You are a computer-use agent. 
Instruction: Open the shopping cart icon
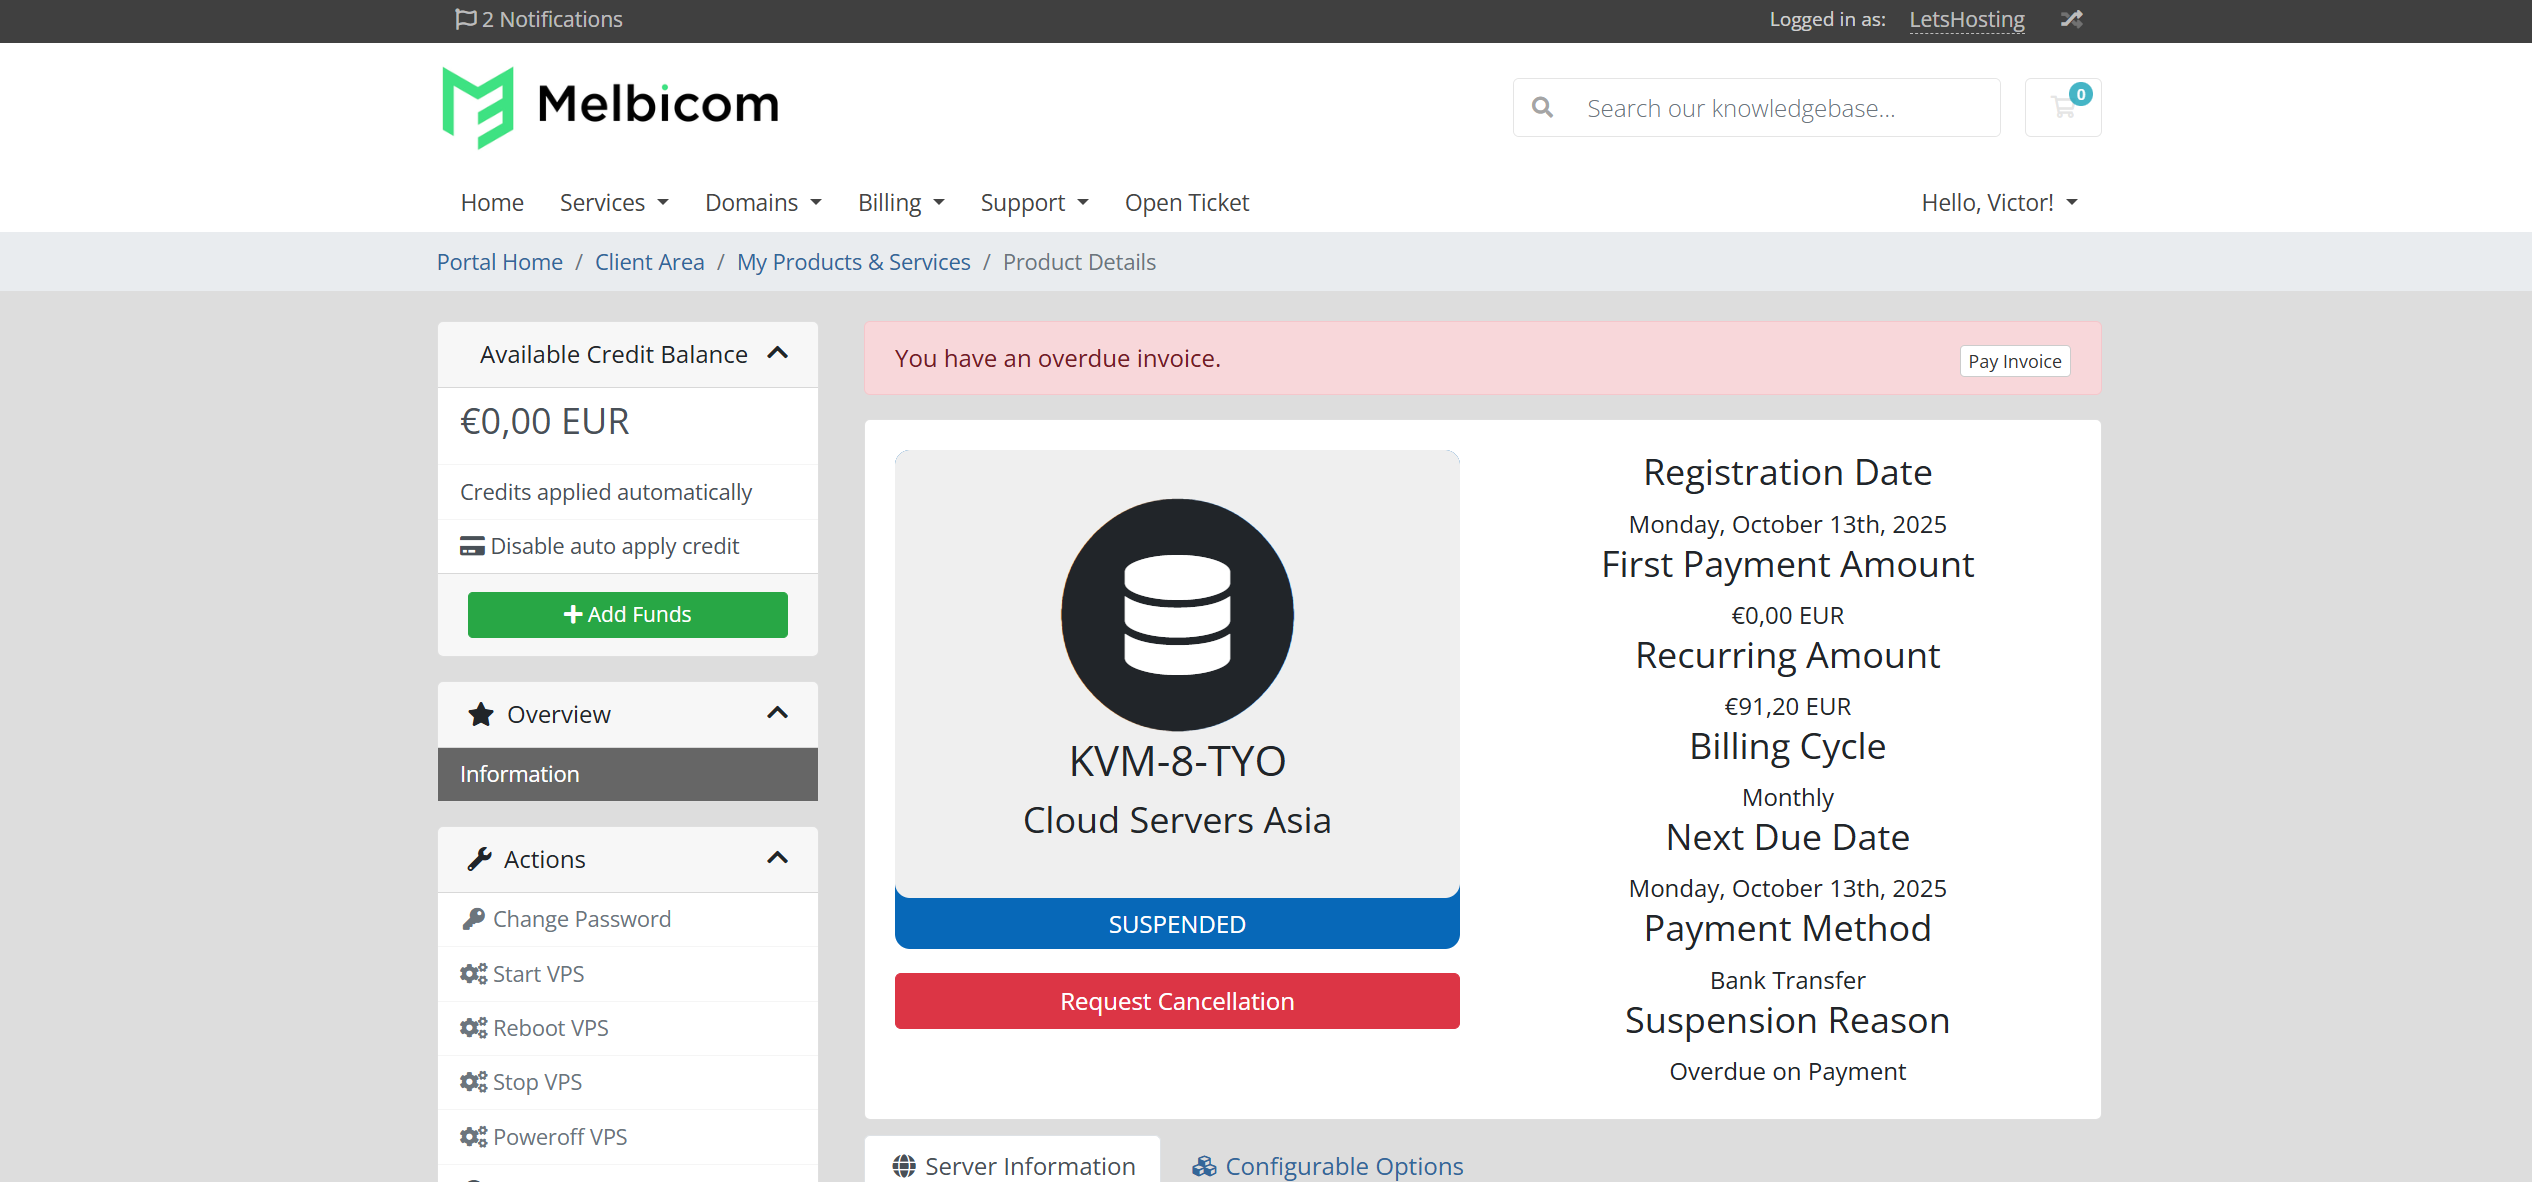coord(2062,107)
